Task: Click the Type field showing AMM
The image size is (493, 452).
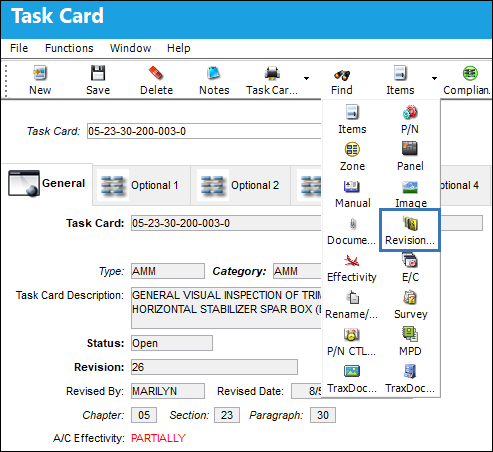Action: [x=168, y=271]
